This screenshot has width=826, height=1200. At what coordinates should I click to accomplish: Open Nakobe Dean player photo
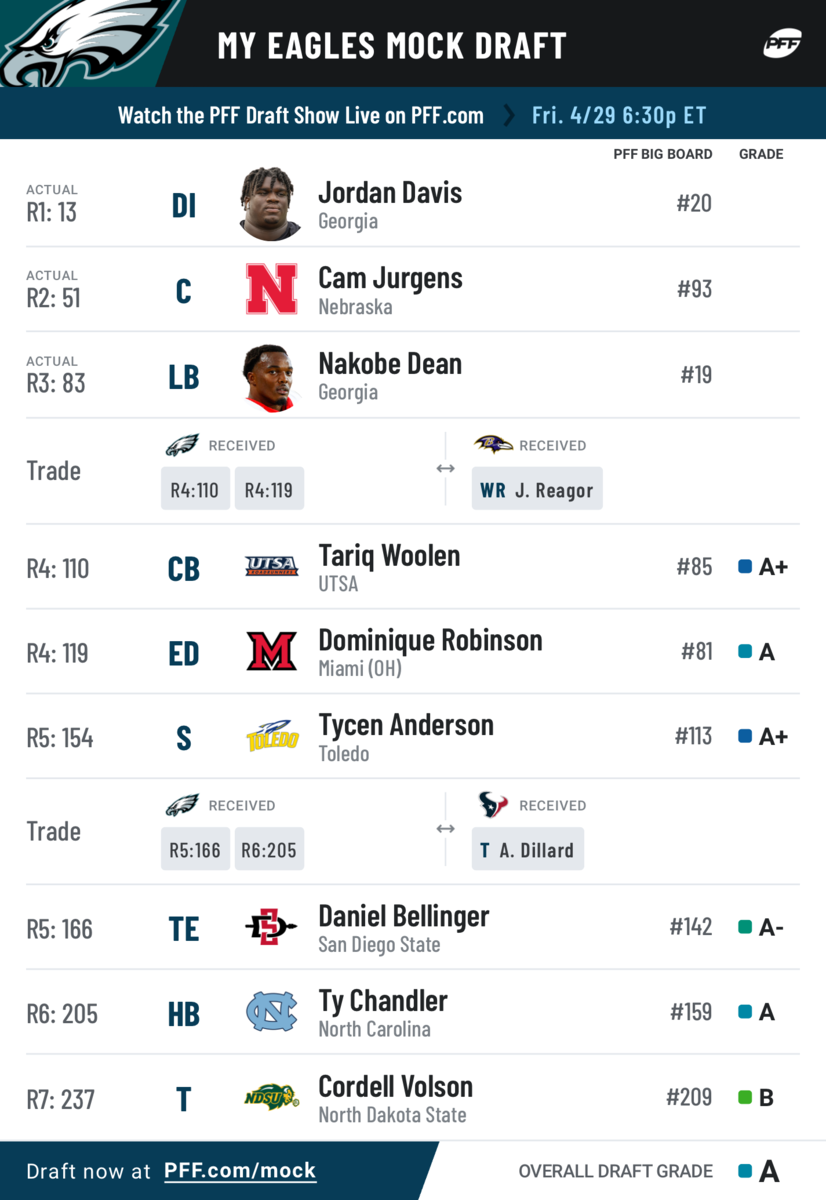point(271,377)
